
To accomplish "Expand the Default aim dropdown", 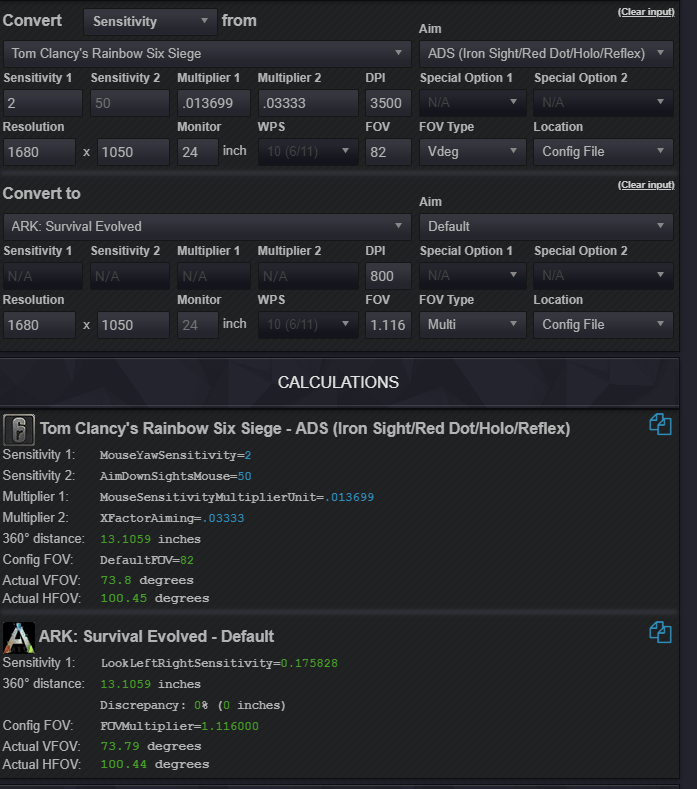I will click(x=546, y=226).
